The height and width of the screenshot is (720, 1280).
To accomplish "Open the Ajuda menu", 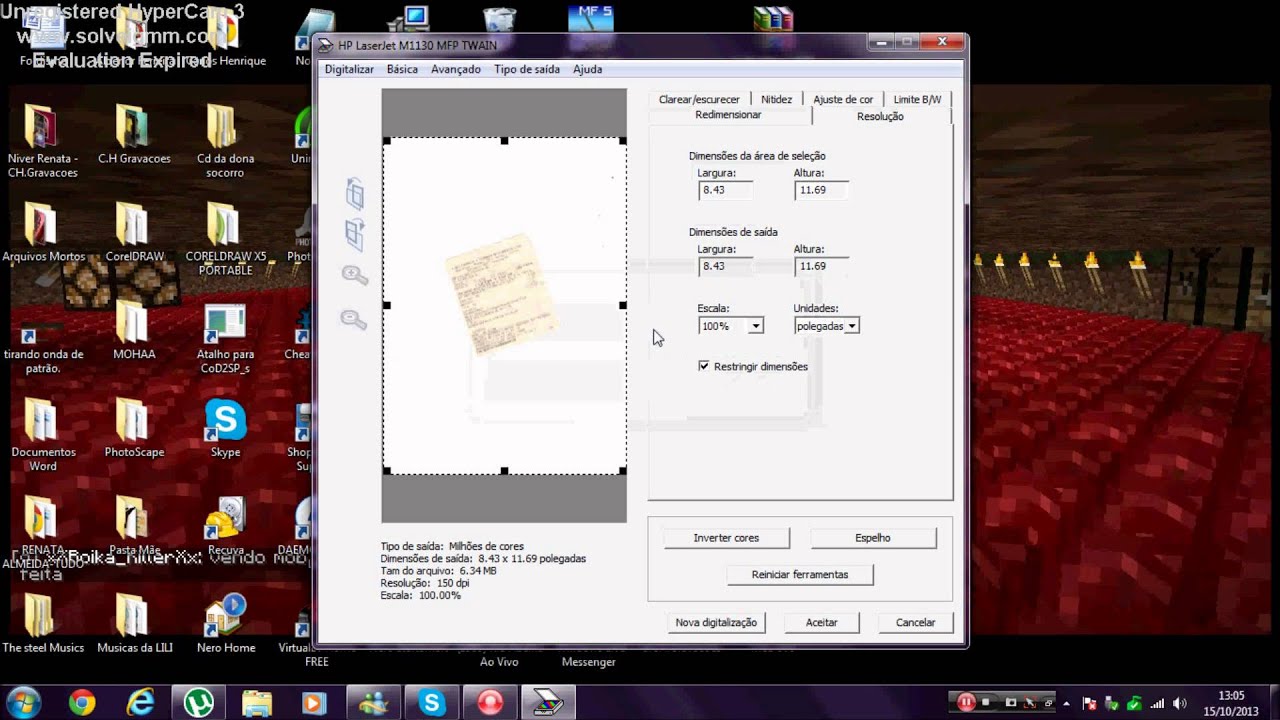I will (x=588, y=69).
